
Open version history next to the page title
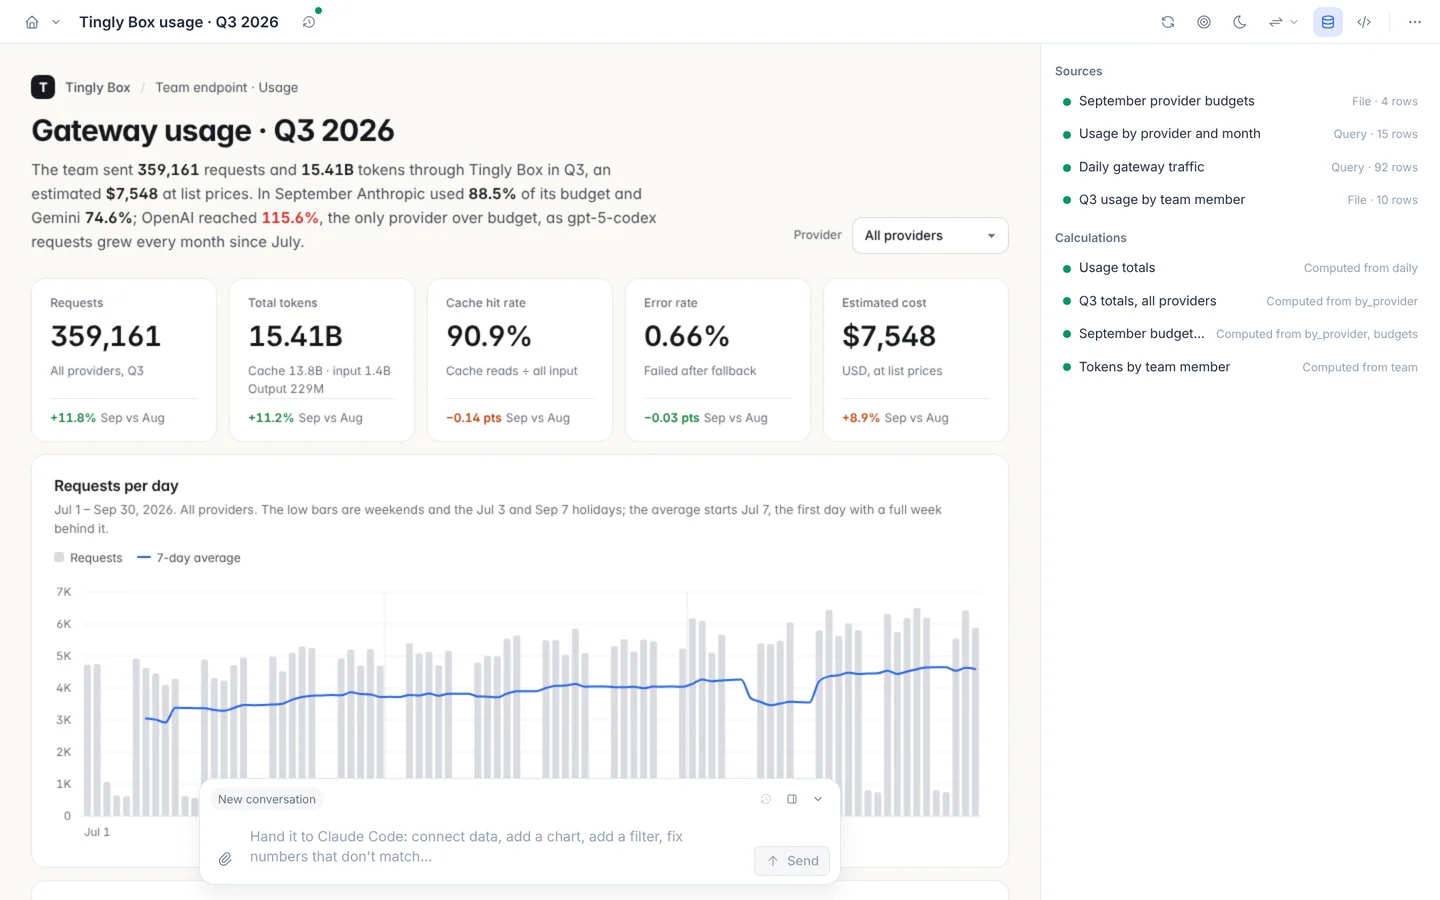point(309,22)
